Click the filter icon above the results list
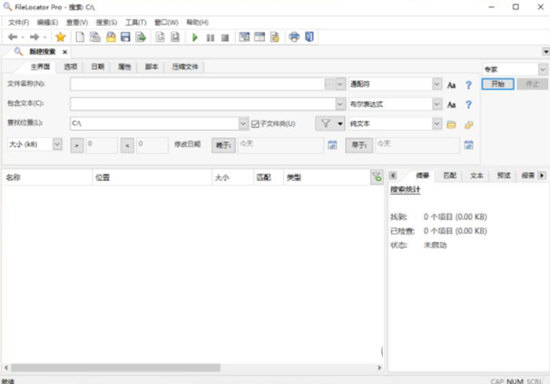Image resolution: width=550 pixels, height=384 pixels. click(377, 177)
